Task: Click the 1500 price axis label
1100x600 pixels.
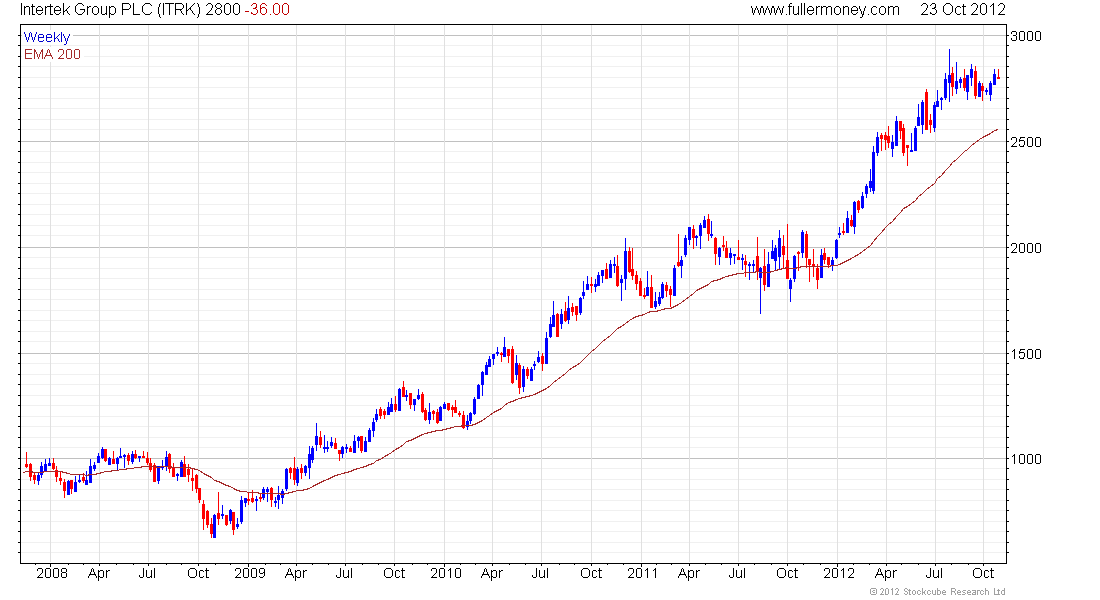Action: [x=1026, y=354]
